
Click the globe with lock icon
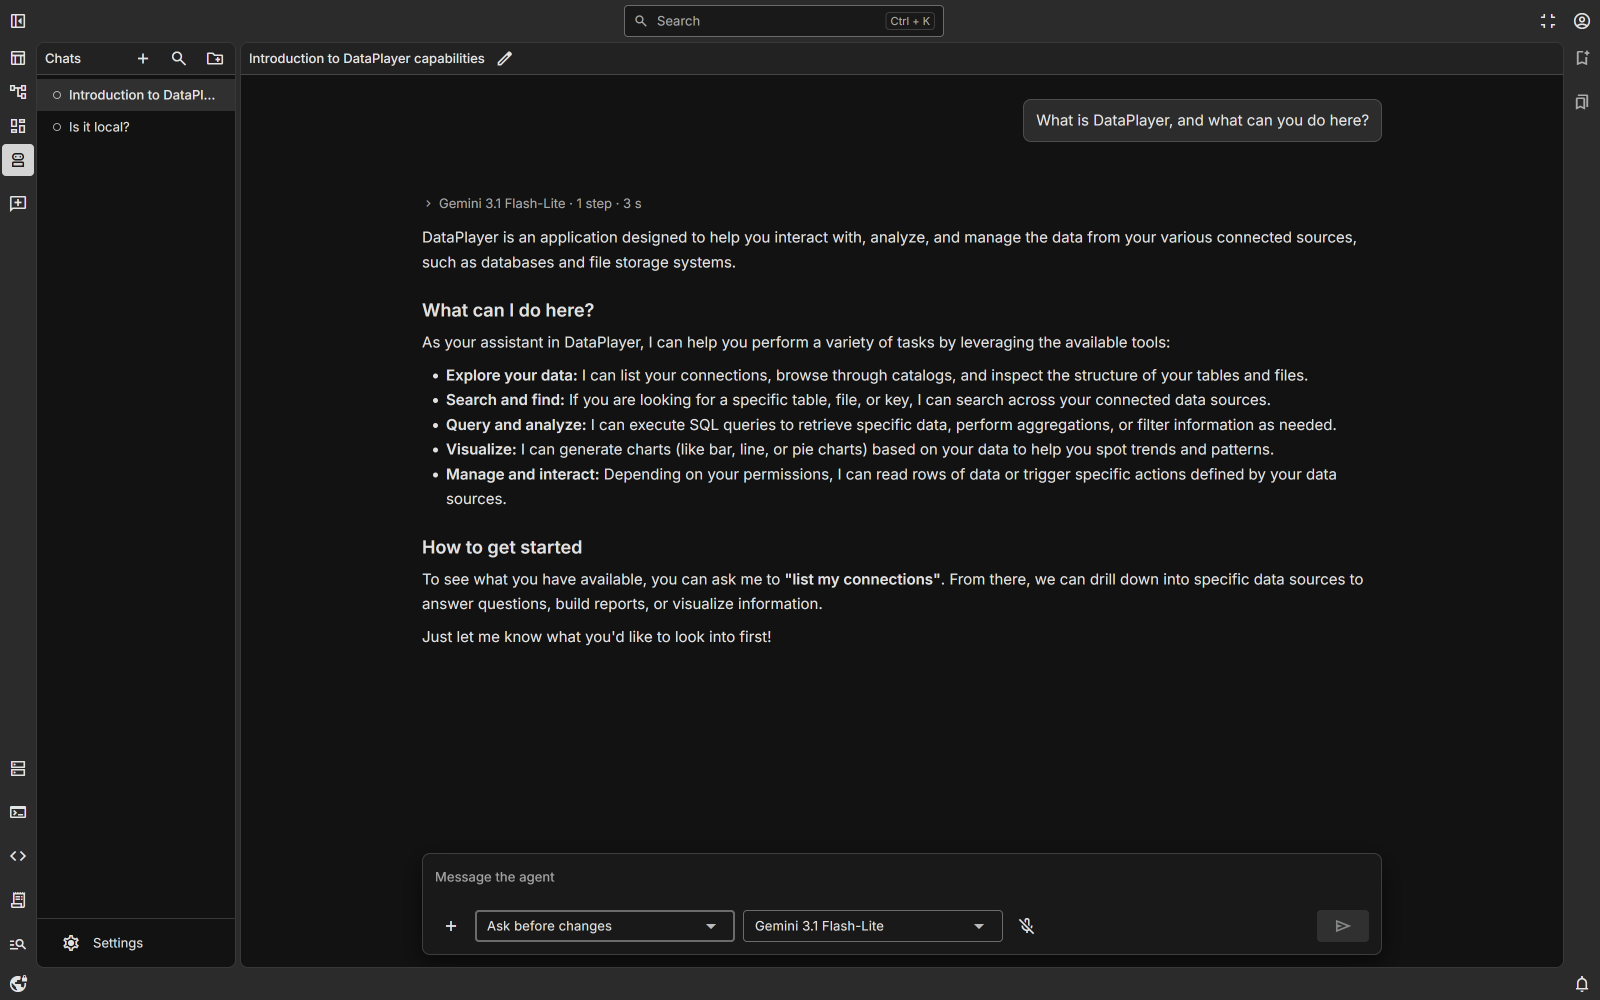coord(18,984)
